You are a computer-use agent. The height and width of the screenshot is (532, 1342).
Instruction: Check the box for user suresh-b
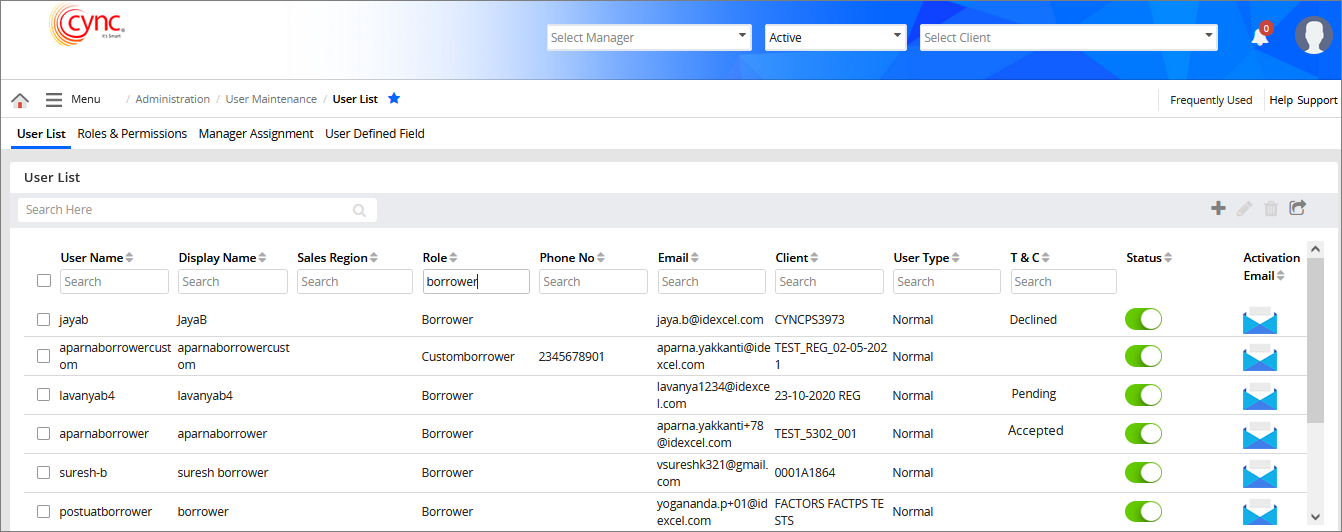point(43,472)
